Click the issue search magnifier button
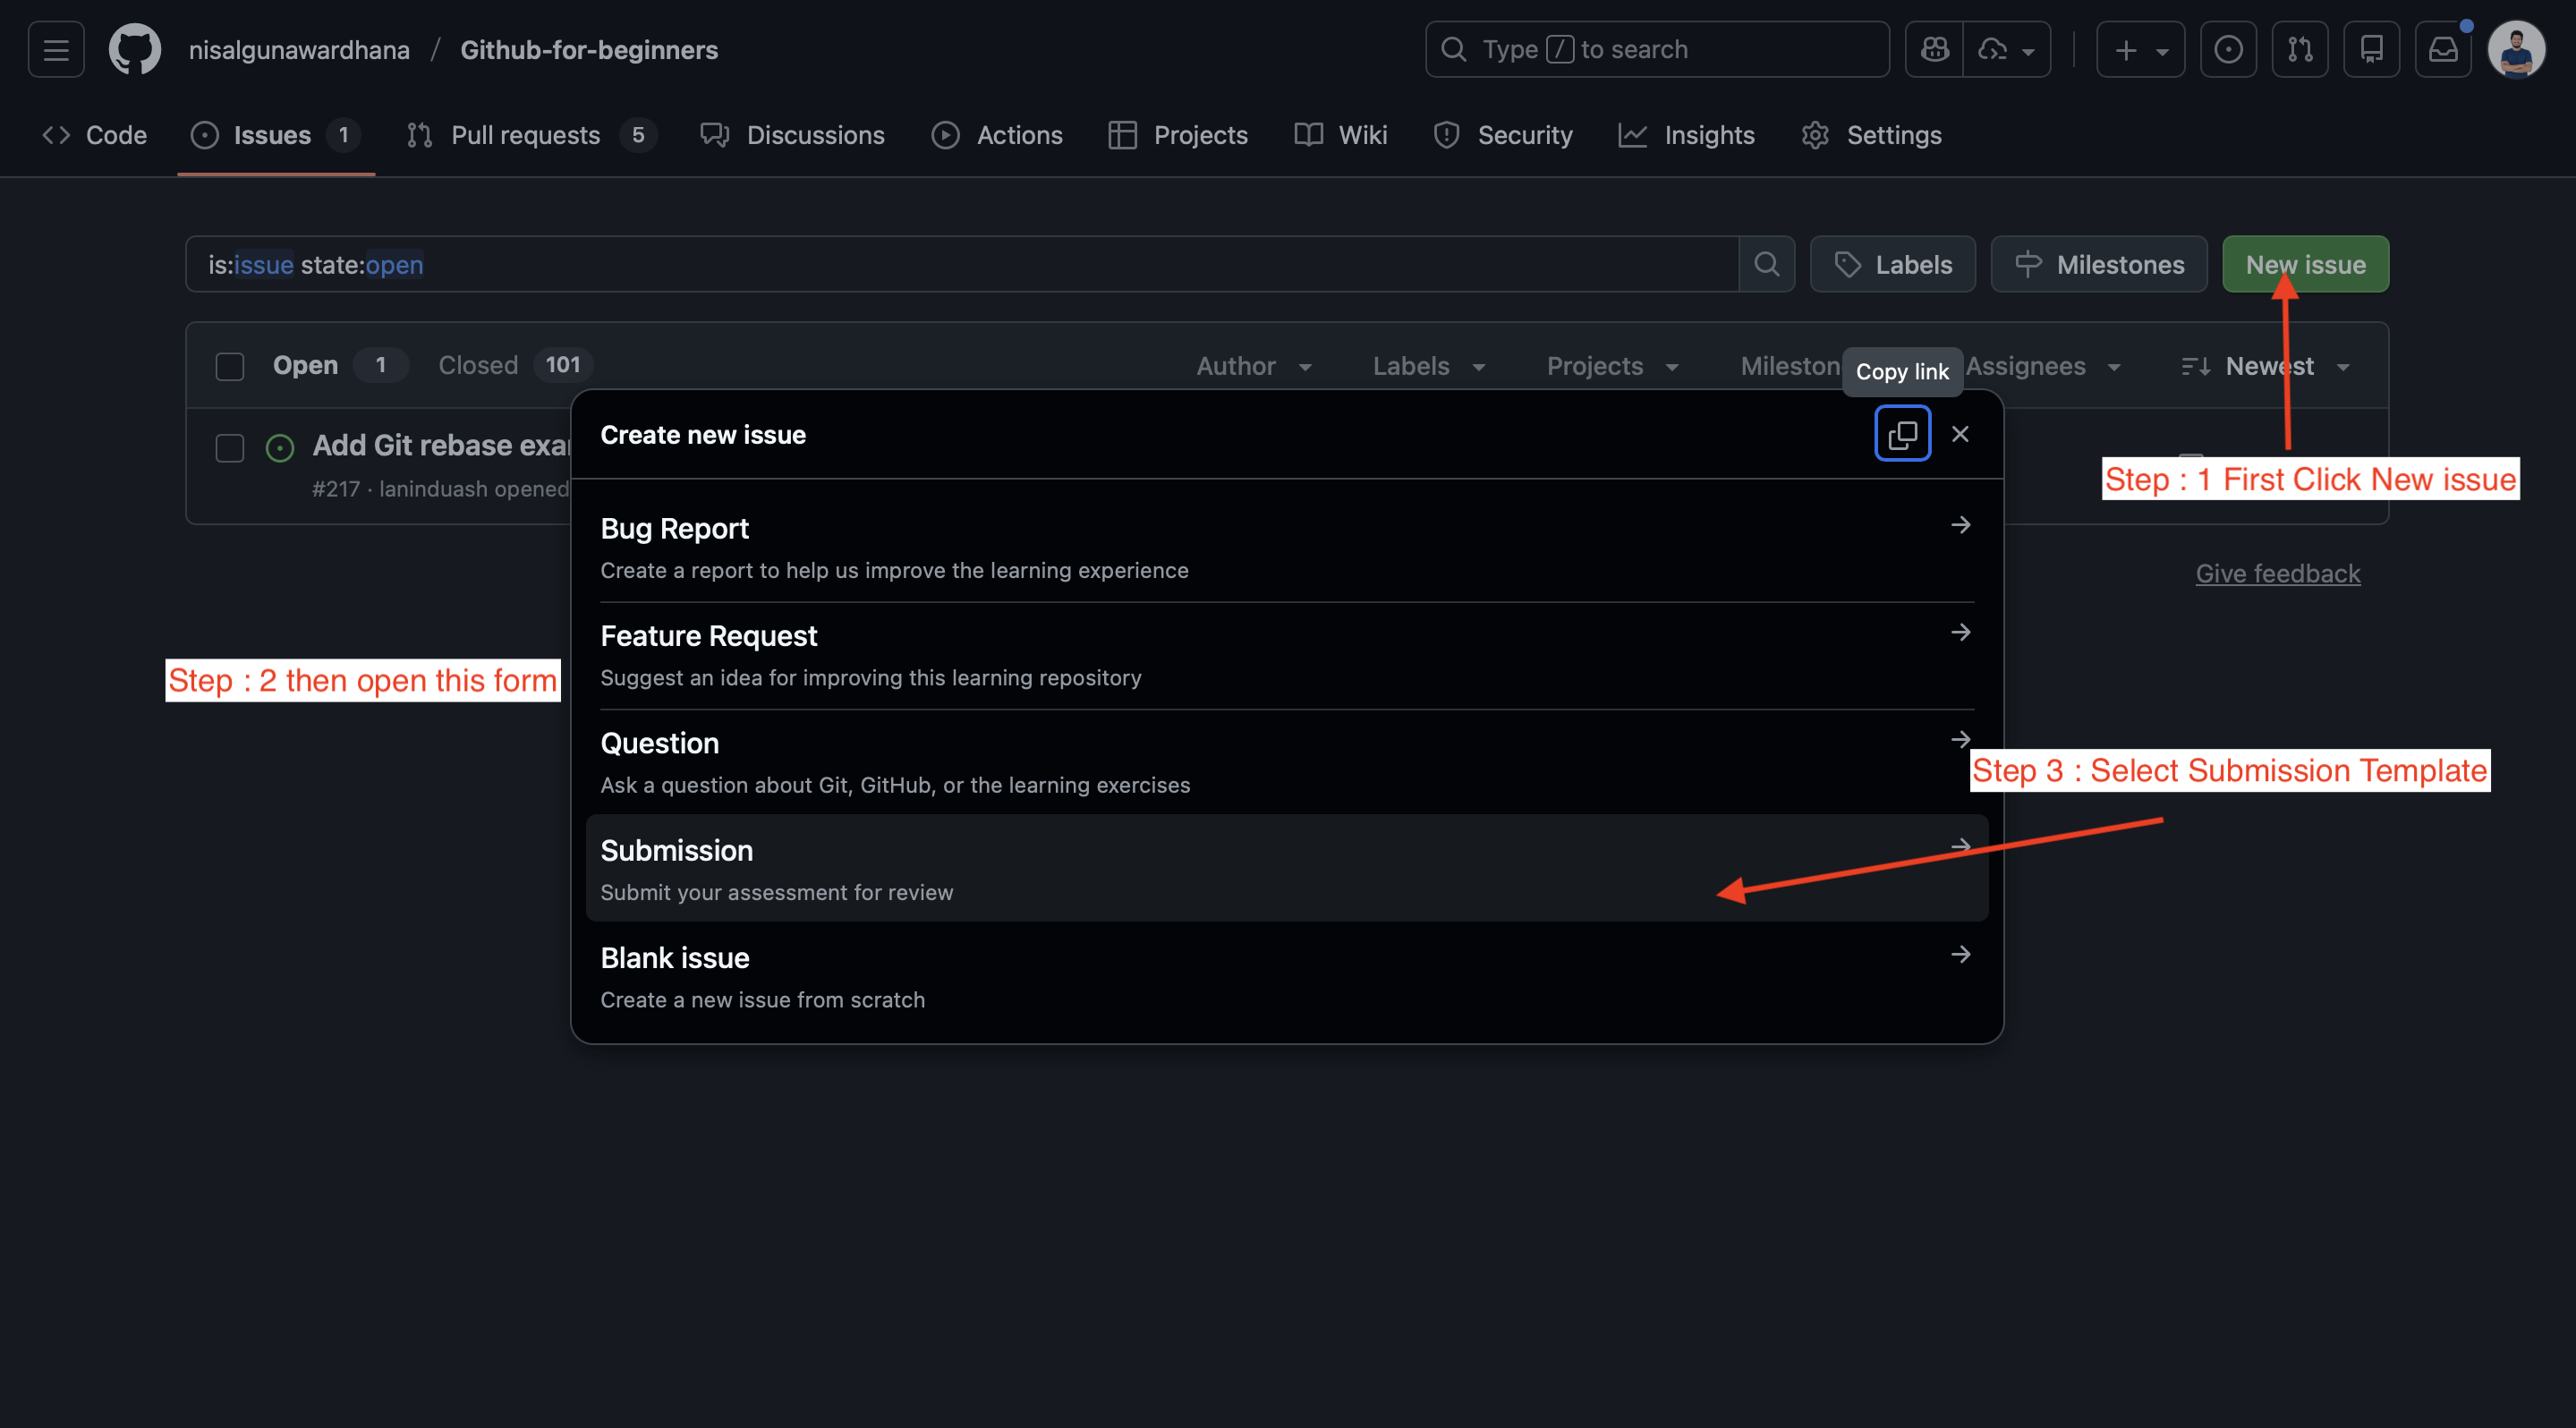The width and height of the screenshot is (2576, 1428). coord(1767,264)
